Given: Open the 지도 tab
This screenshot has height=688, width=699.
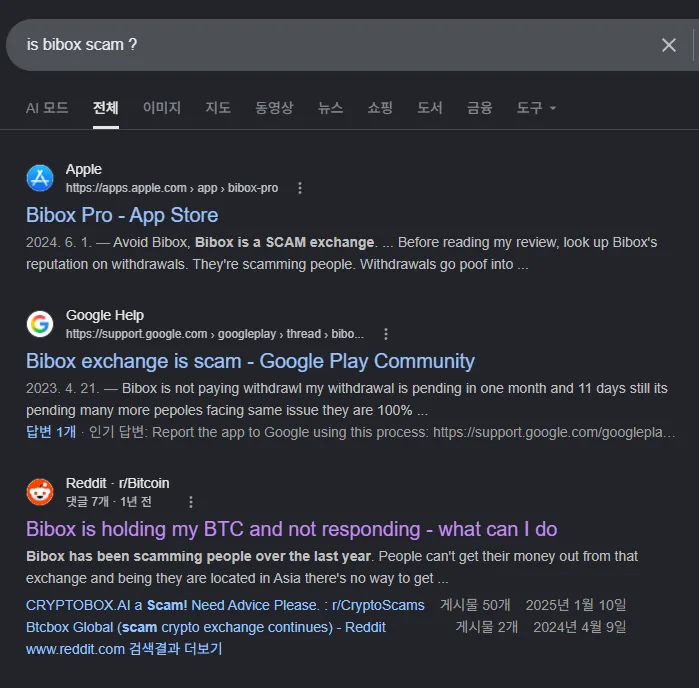Looking at the screenshot, I should [218, 107].
